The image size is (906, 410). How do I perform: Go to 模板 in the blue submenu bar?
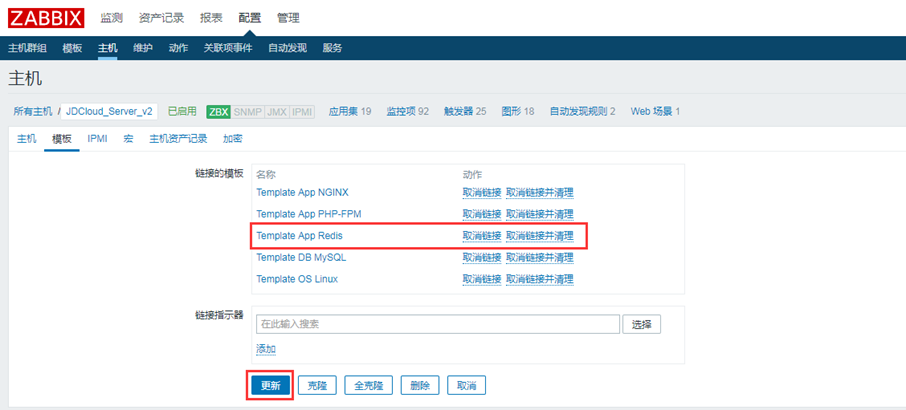click(72, 48)
